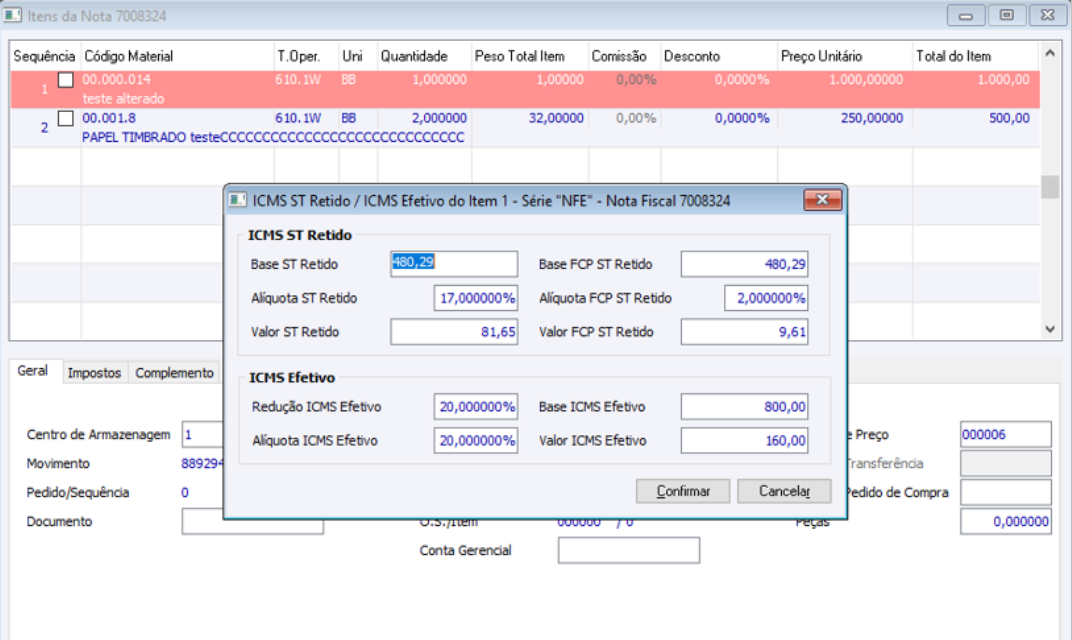Click Pedido/Sequência value 0
This screenshot has height=640, width=1072.
click(185, 492)
